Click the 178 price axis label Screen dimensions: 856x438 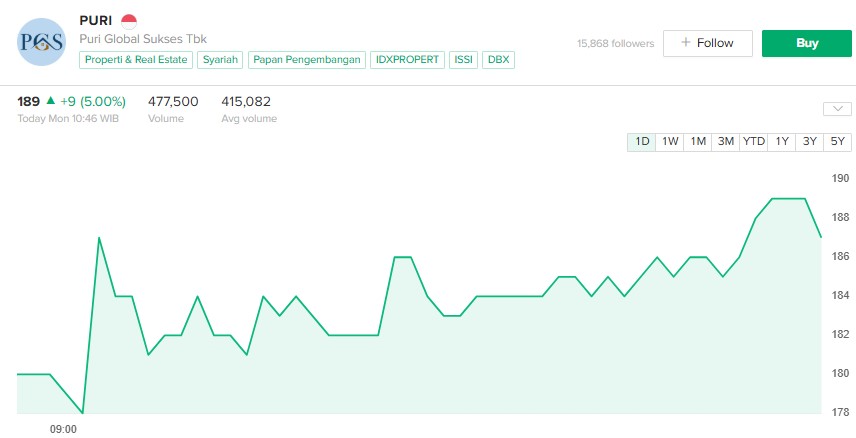coord(840,412)
